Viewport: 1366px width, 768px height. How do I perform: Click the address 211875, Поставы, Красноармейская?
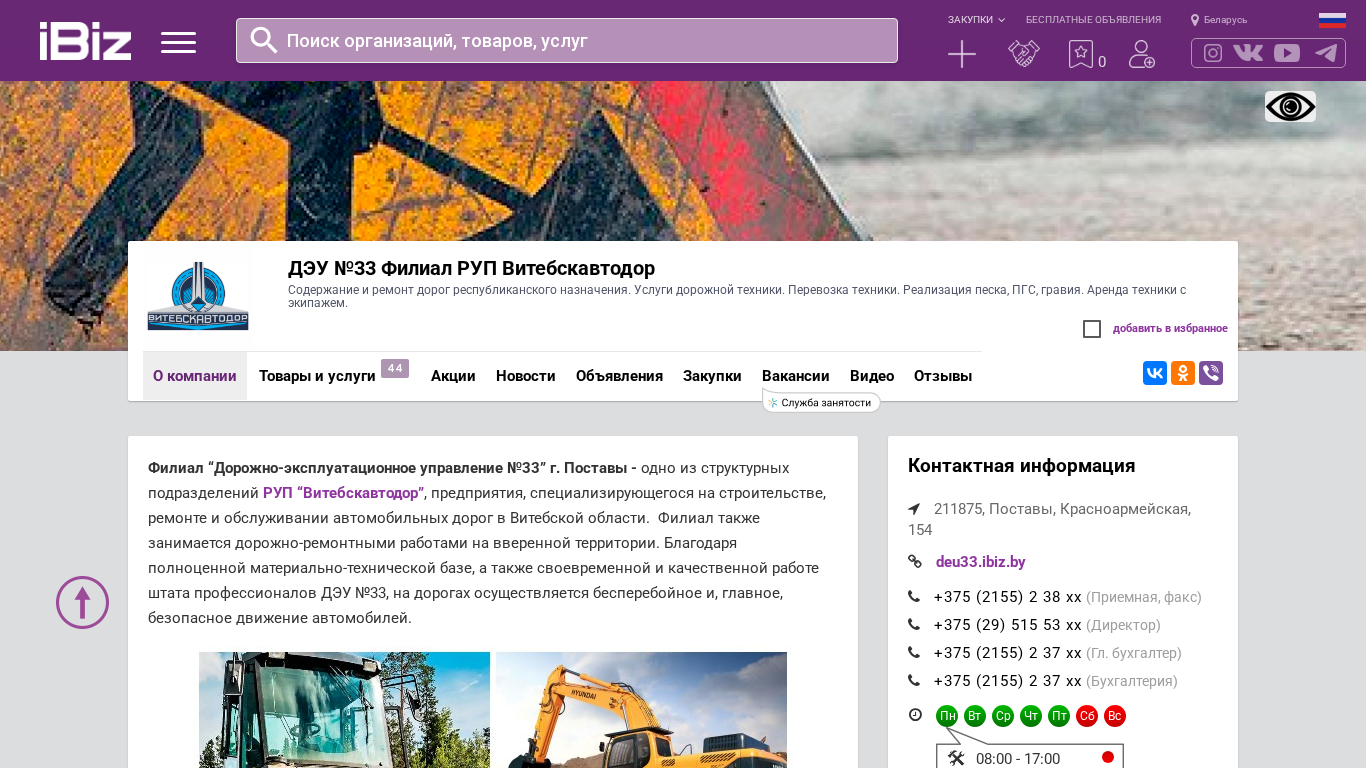(1049, 519)
